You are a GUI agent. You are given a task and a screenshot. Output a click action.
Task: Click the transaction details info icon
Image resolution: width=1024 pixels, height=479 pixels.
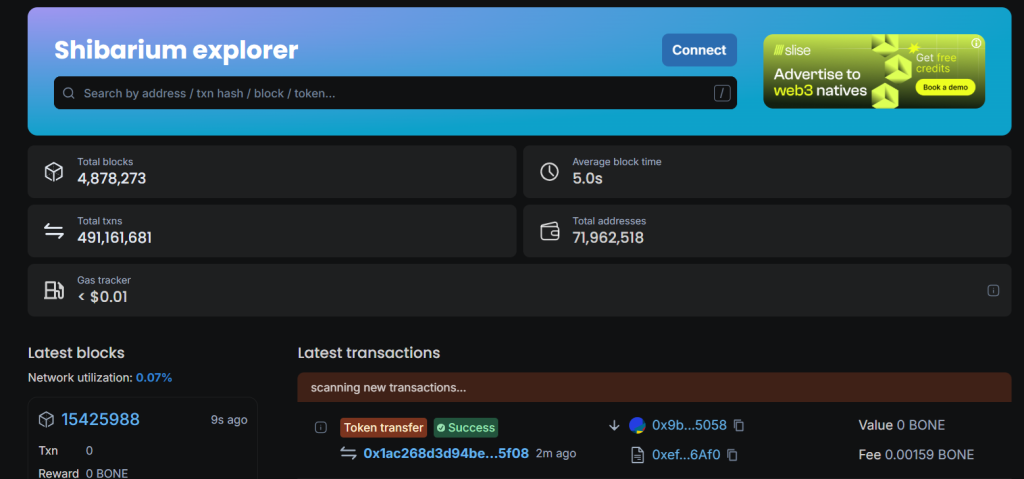click(x=321, y=427)
